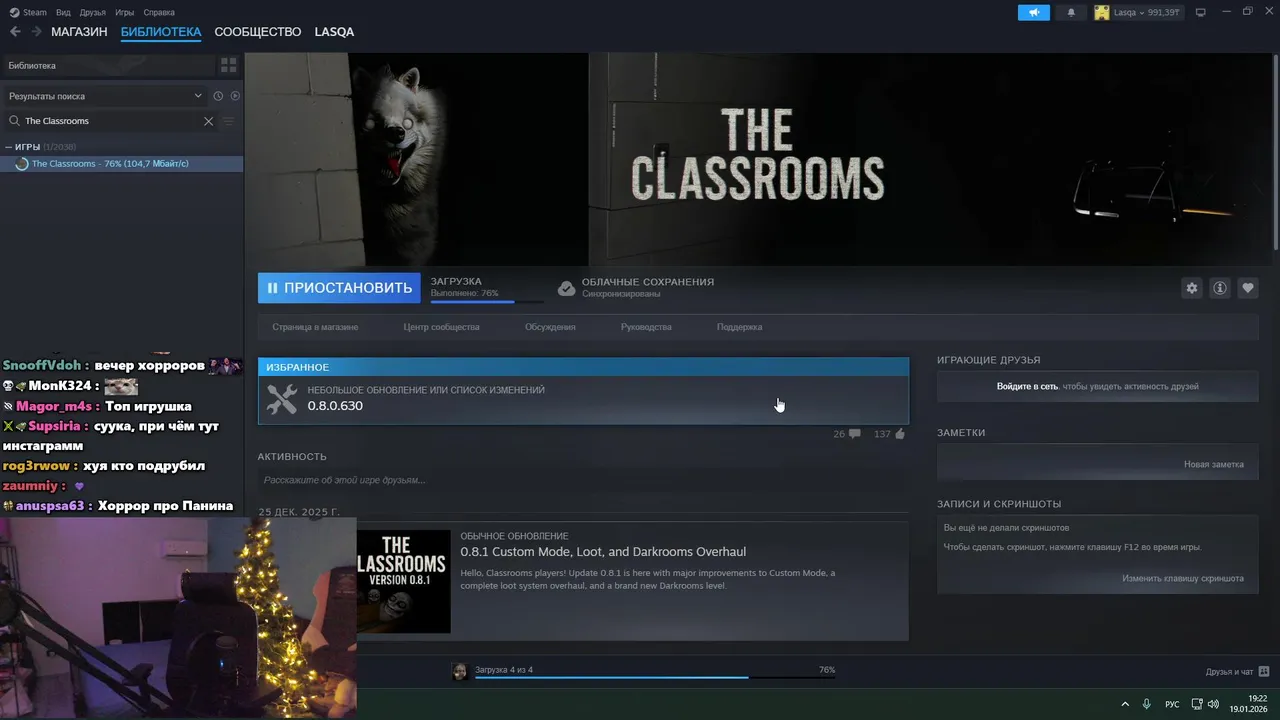The image size is (1280, 720).
Task: Click the search magnifier icon
Action: 14,121
